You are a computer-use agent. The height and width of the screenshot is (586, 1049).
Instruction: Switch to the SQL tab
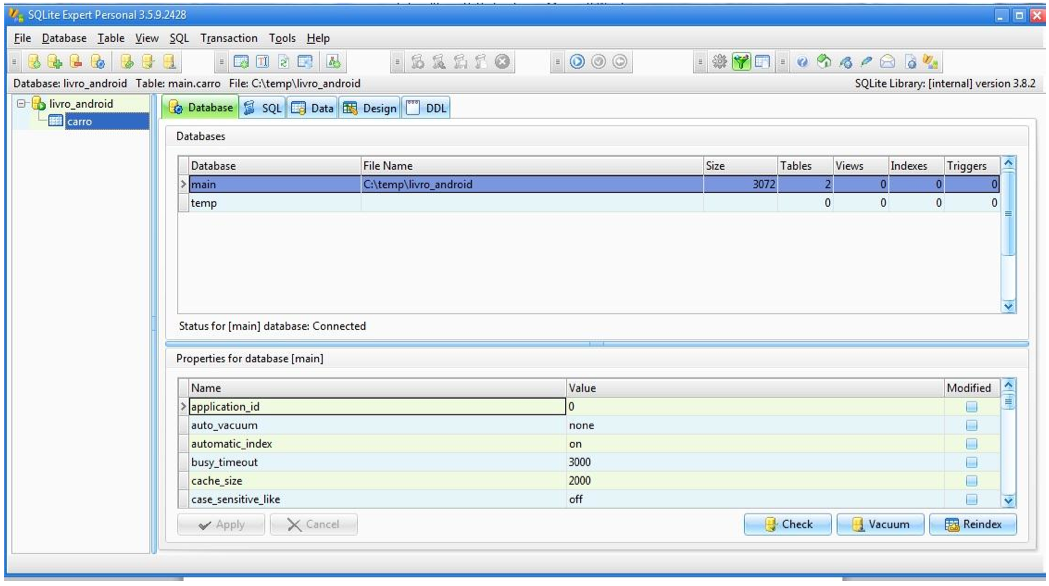pos(263,108)
